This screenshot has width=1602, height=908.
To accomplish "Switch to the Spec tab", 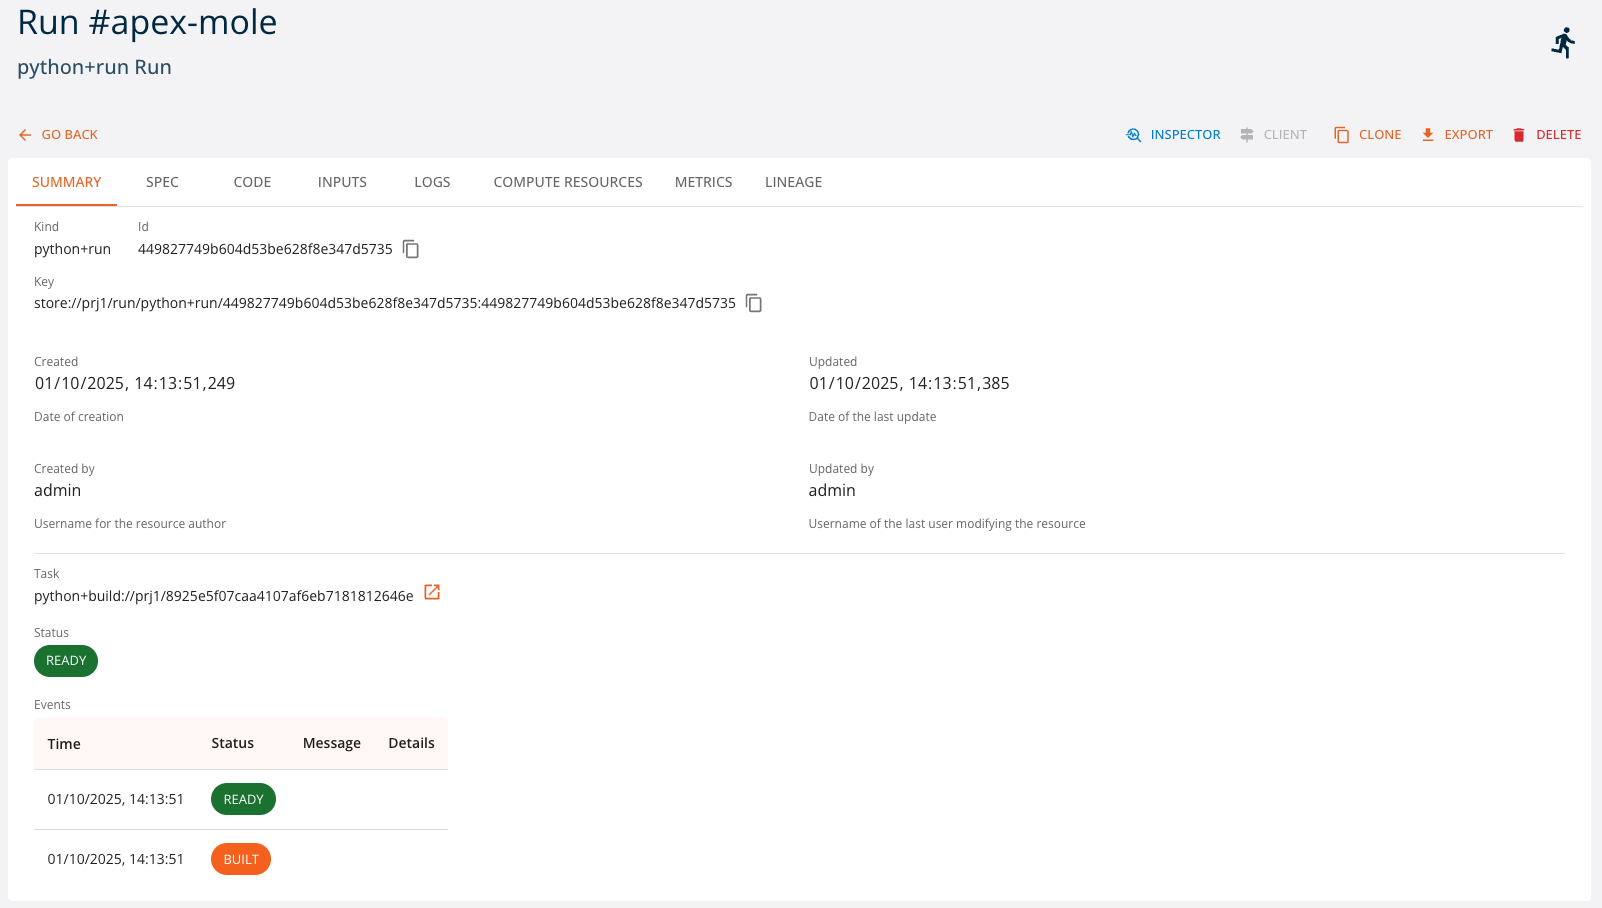I will pos(162,182).
